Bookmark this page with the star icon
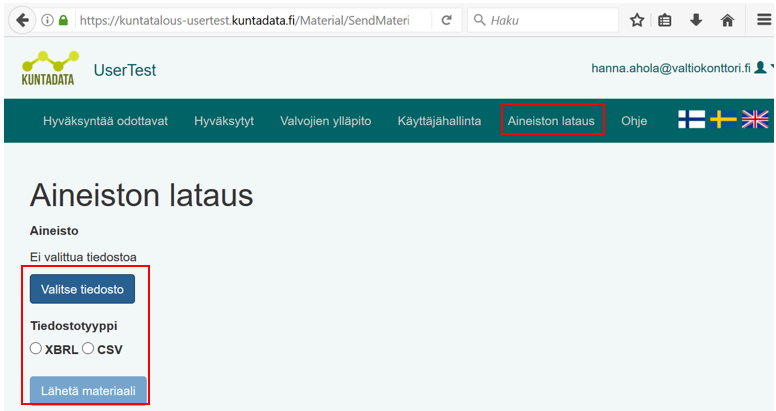The width and height of the screenshot is (776, 411). pos(637,20)
